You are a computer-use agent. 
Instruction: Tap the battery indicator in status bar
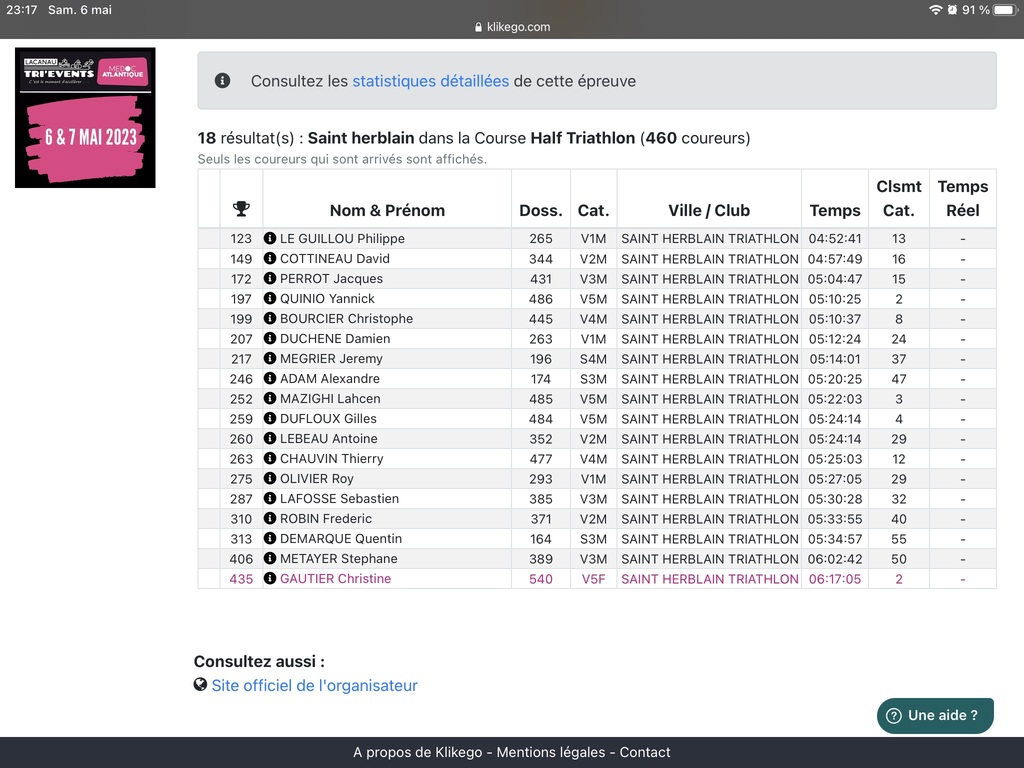point(1003,10)
